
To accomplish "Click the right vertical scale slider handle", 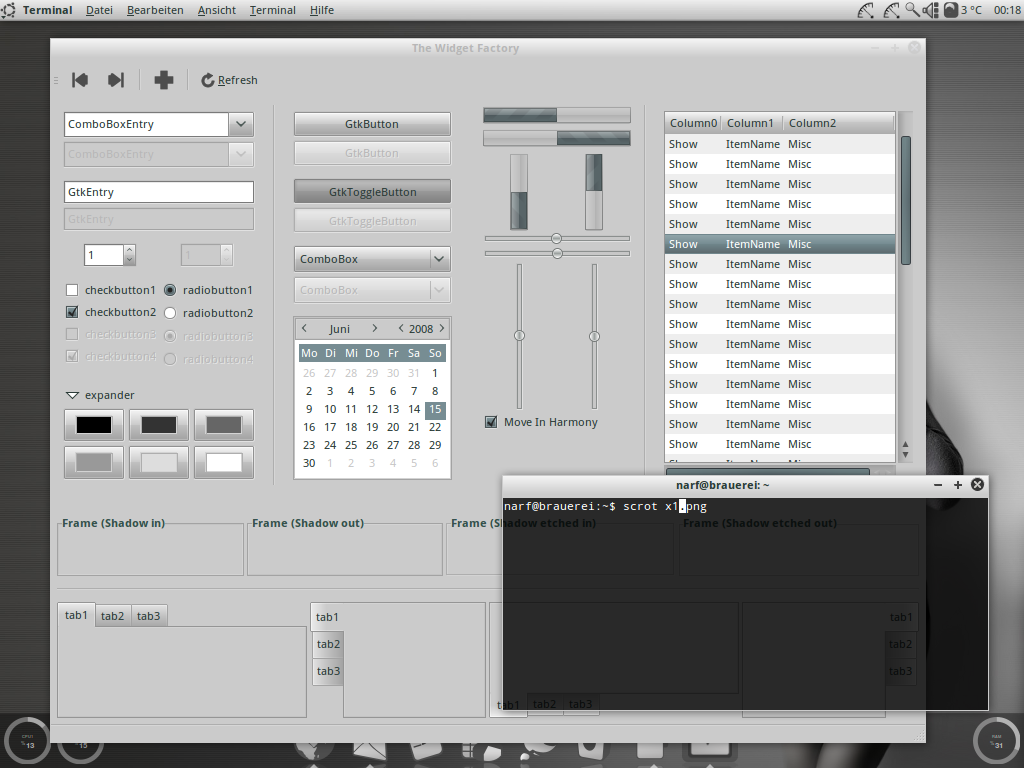I will 594,336.
